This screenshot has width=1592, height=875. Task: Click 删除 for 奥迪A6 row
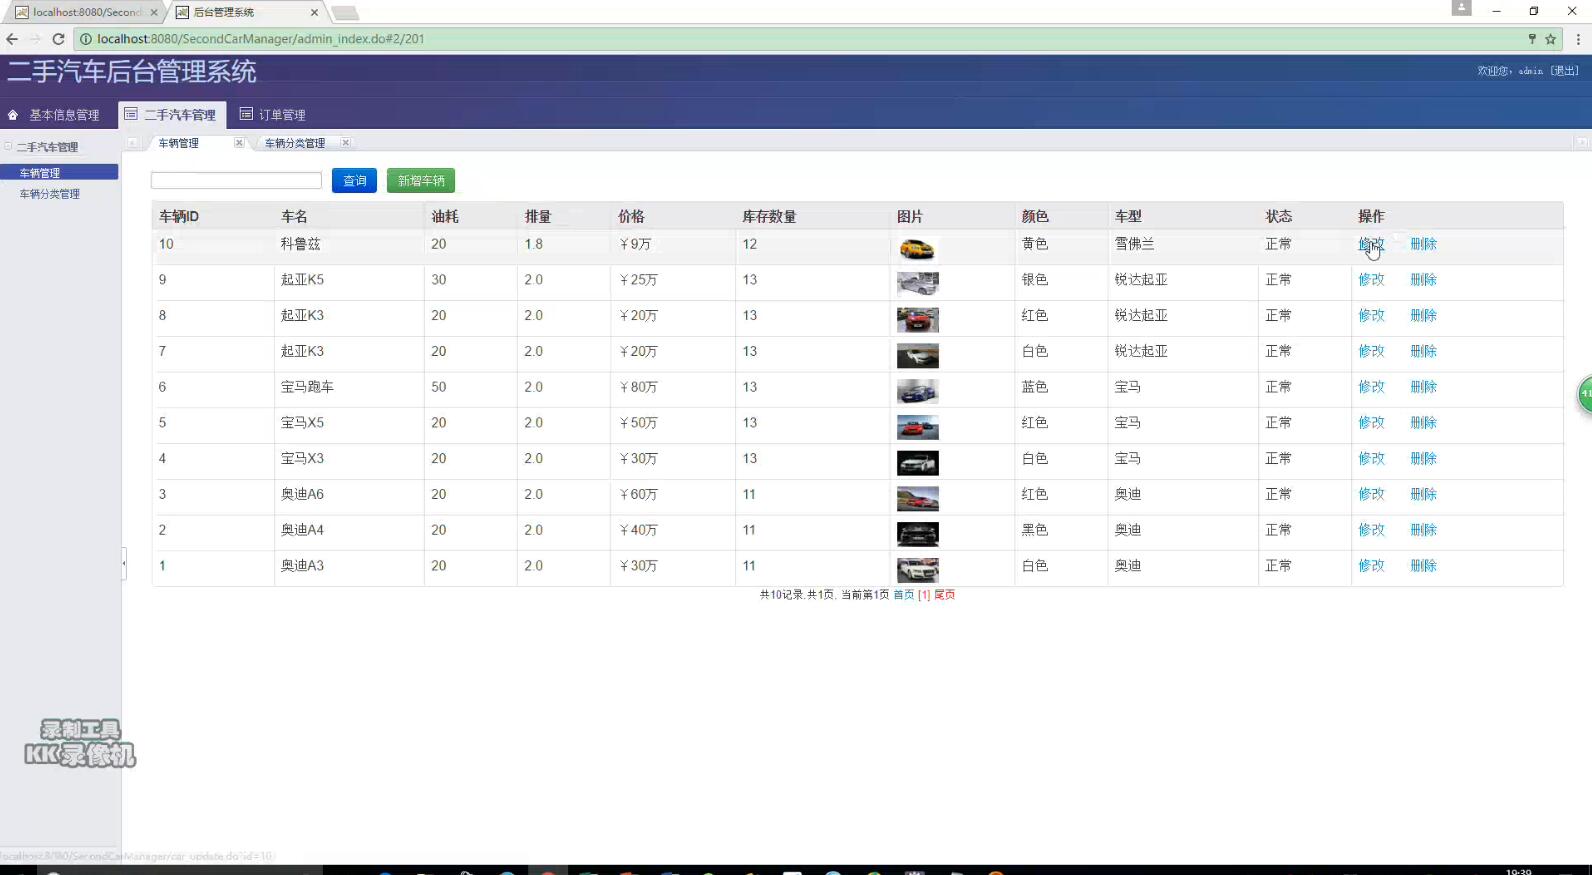(x=1423, y=495)
